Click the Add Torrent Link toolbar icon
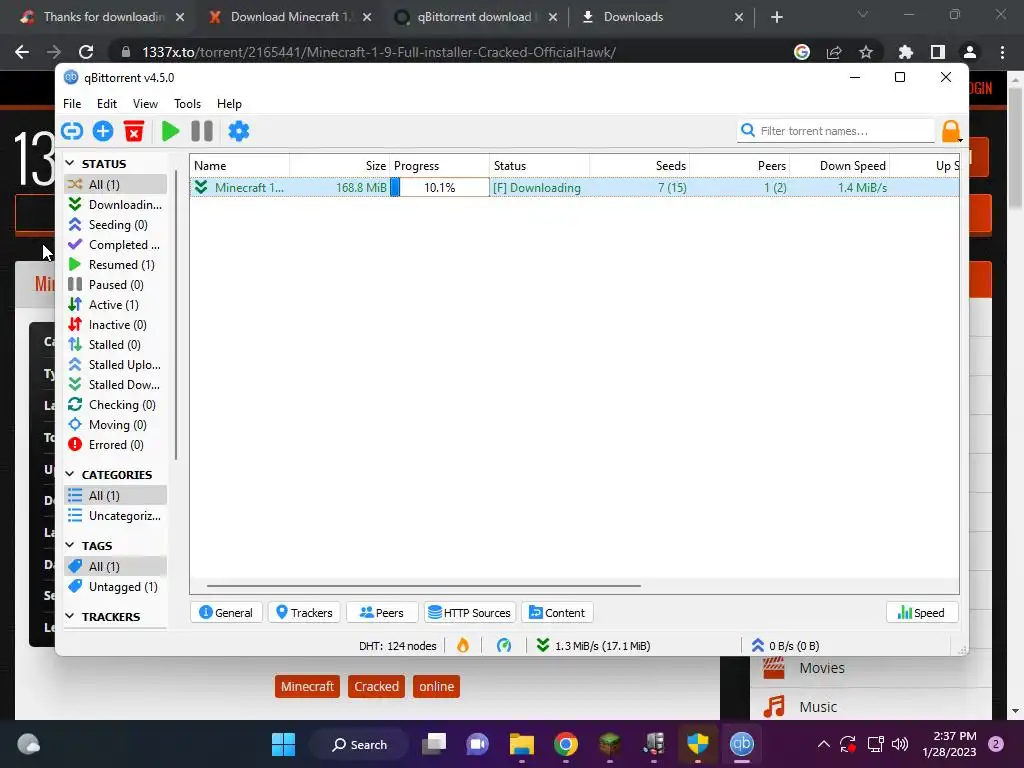This screenshot has width=1024, height=768. (x=72, y=131)
